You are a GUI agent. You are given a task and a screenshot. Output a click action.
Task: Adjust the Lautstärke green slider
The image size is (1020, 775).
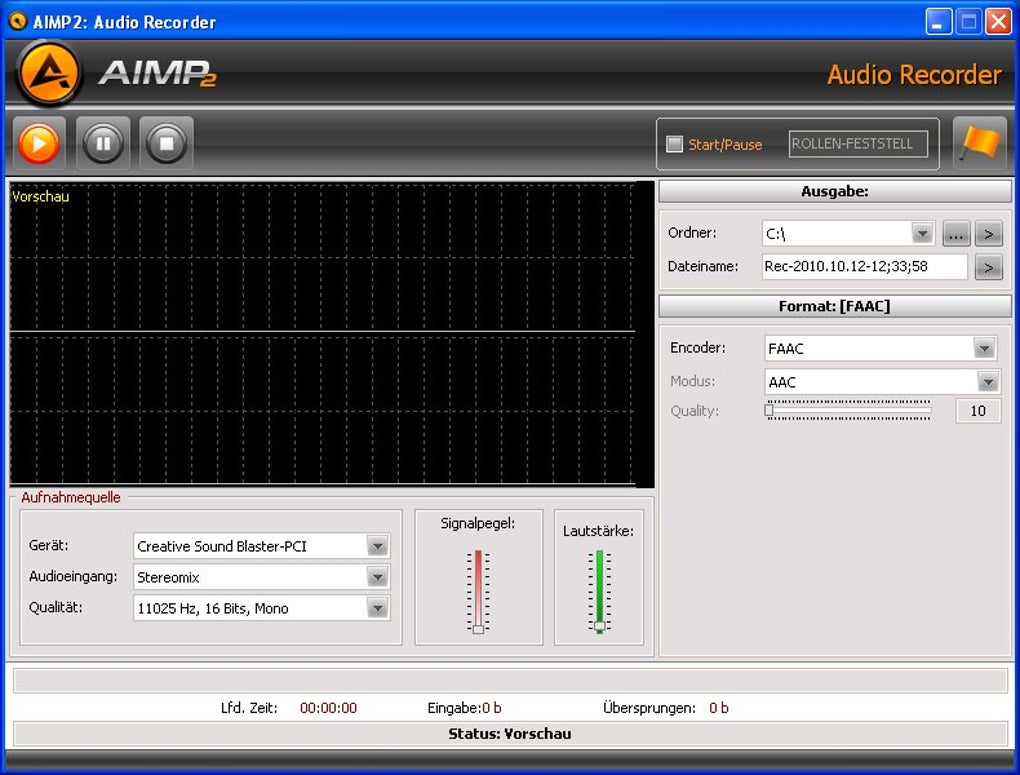(x=599, y=591)
